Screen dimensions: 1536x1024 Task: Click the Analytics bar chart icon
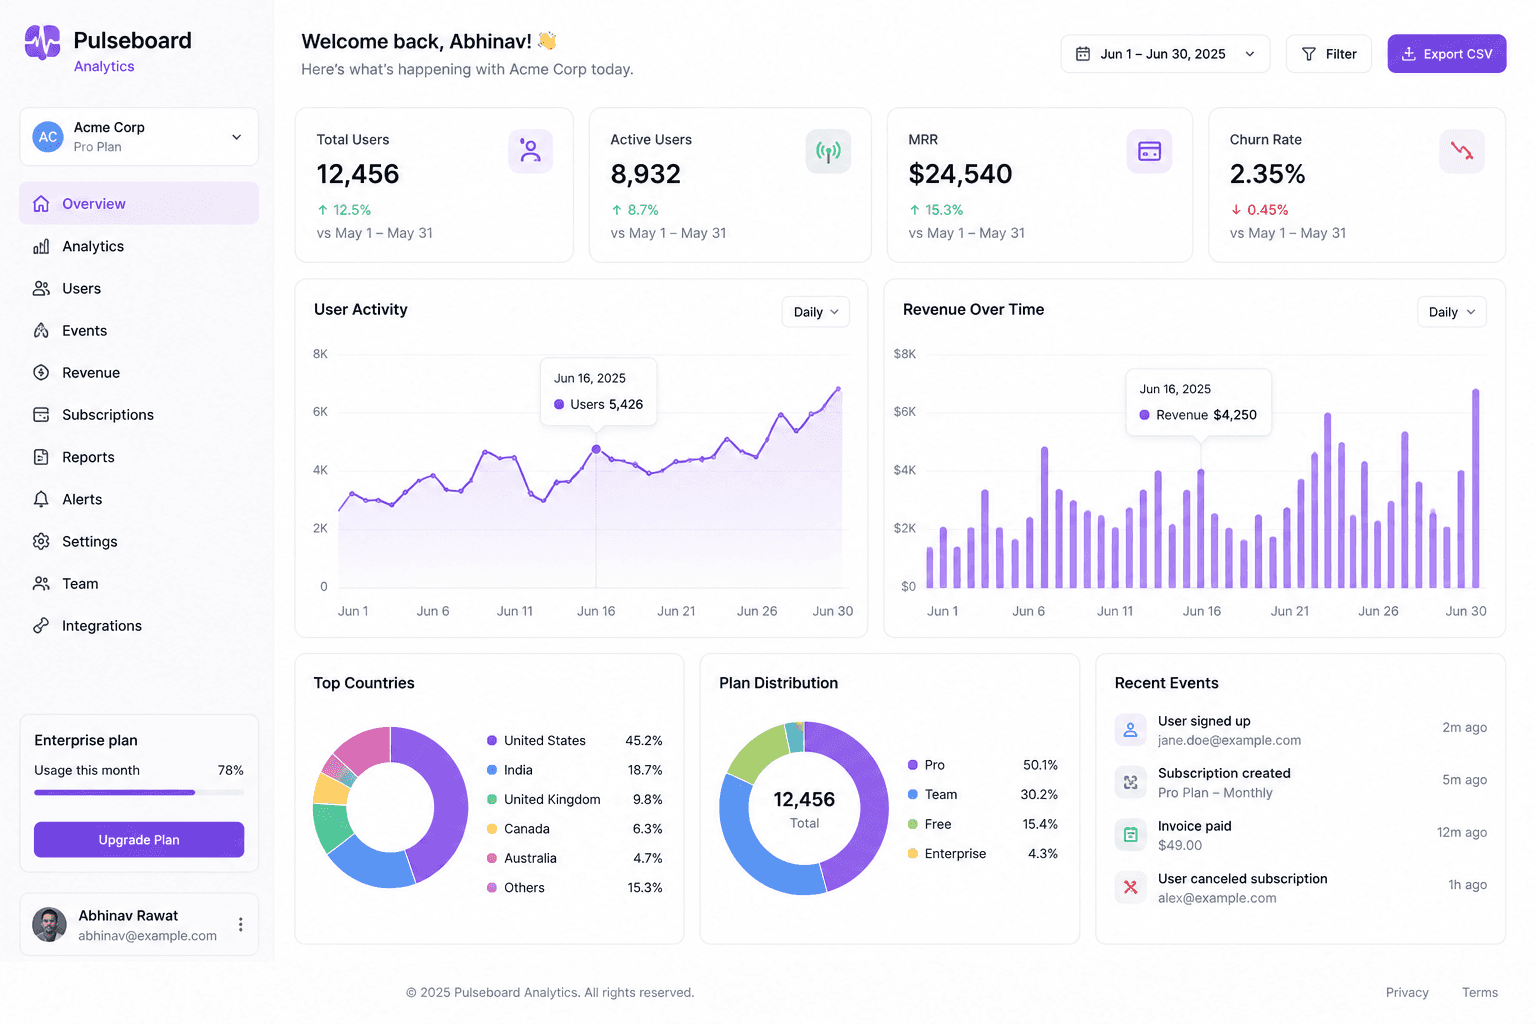(x=41, y=246)
